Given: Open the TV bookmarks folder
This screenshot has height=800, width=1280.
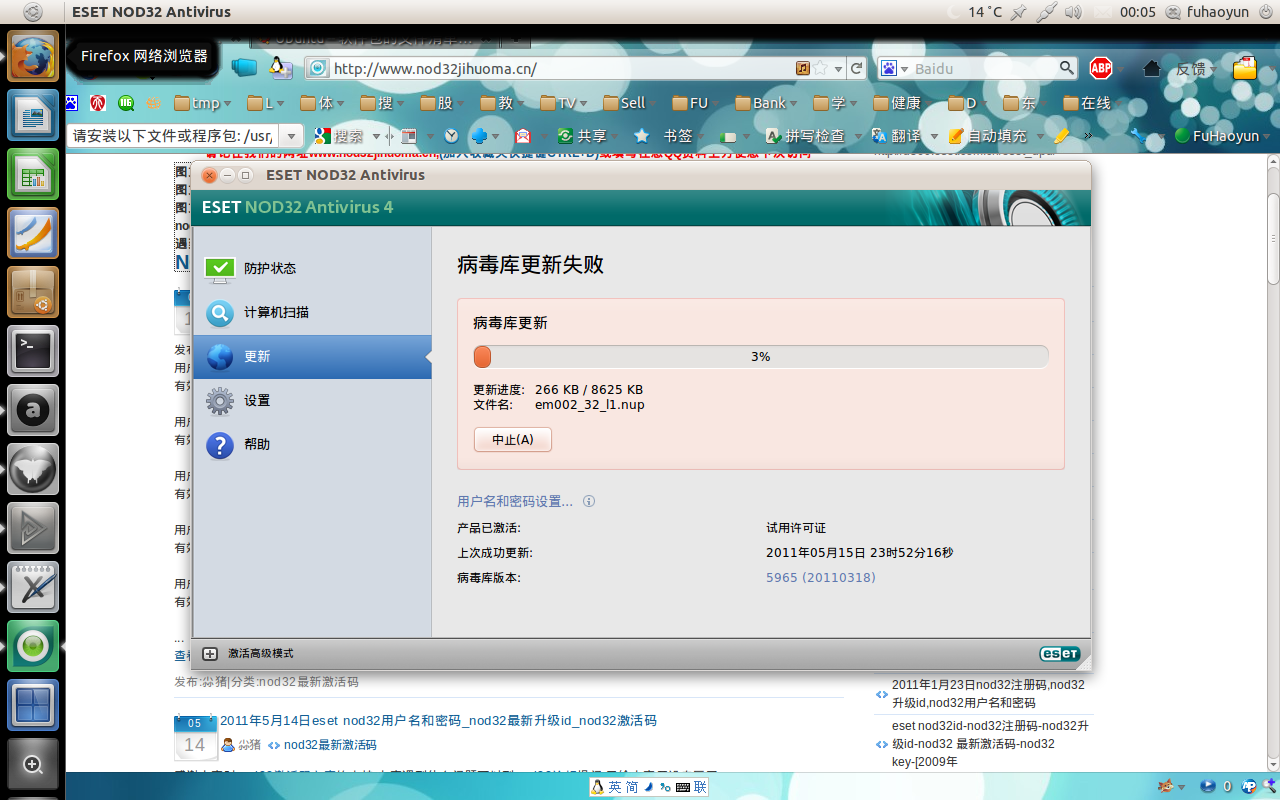Looking at the screenshot, I should 565,103.
